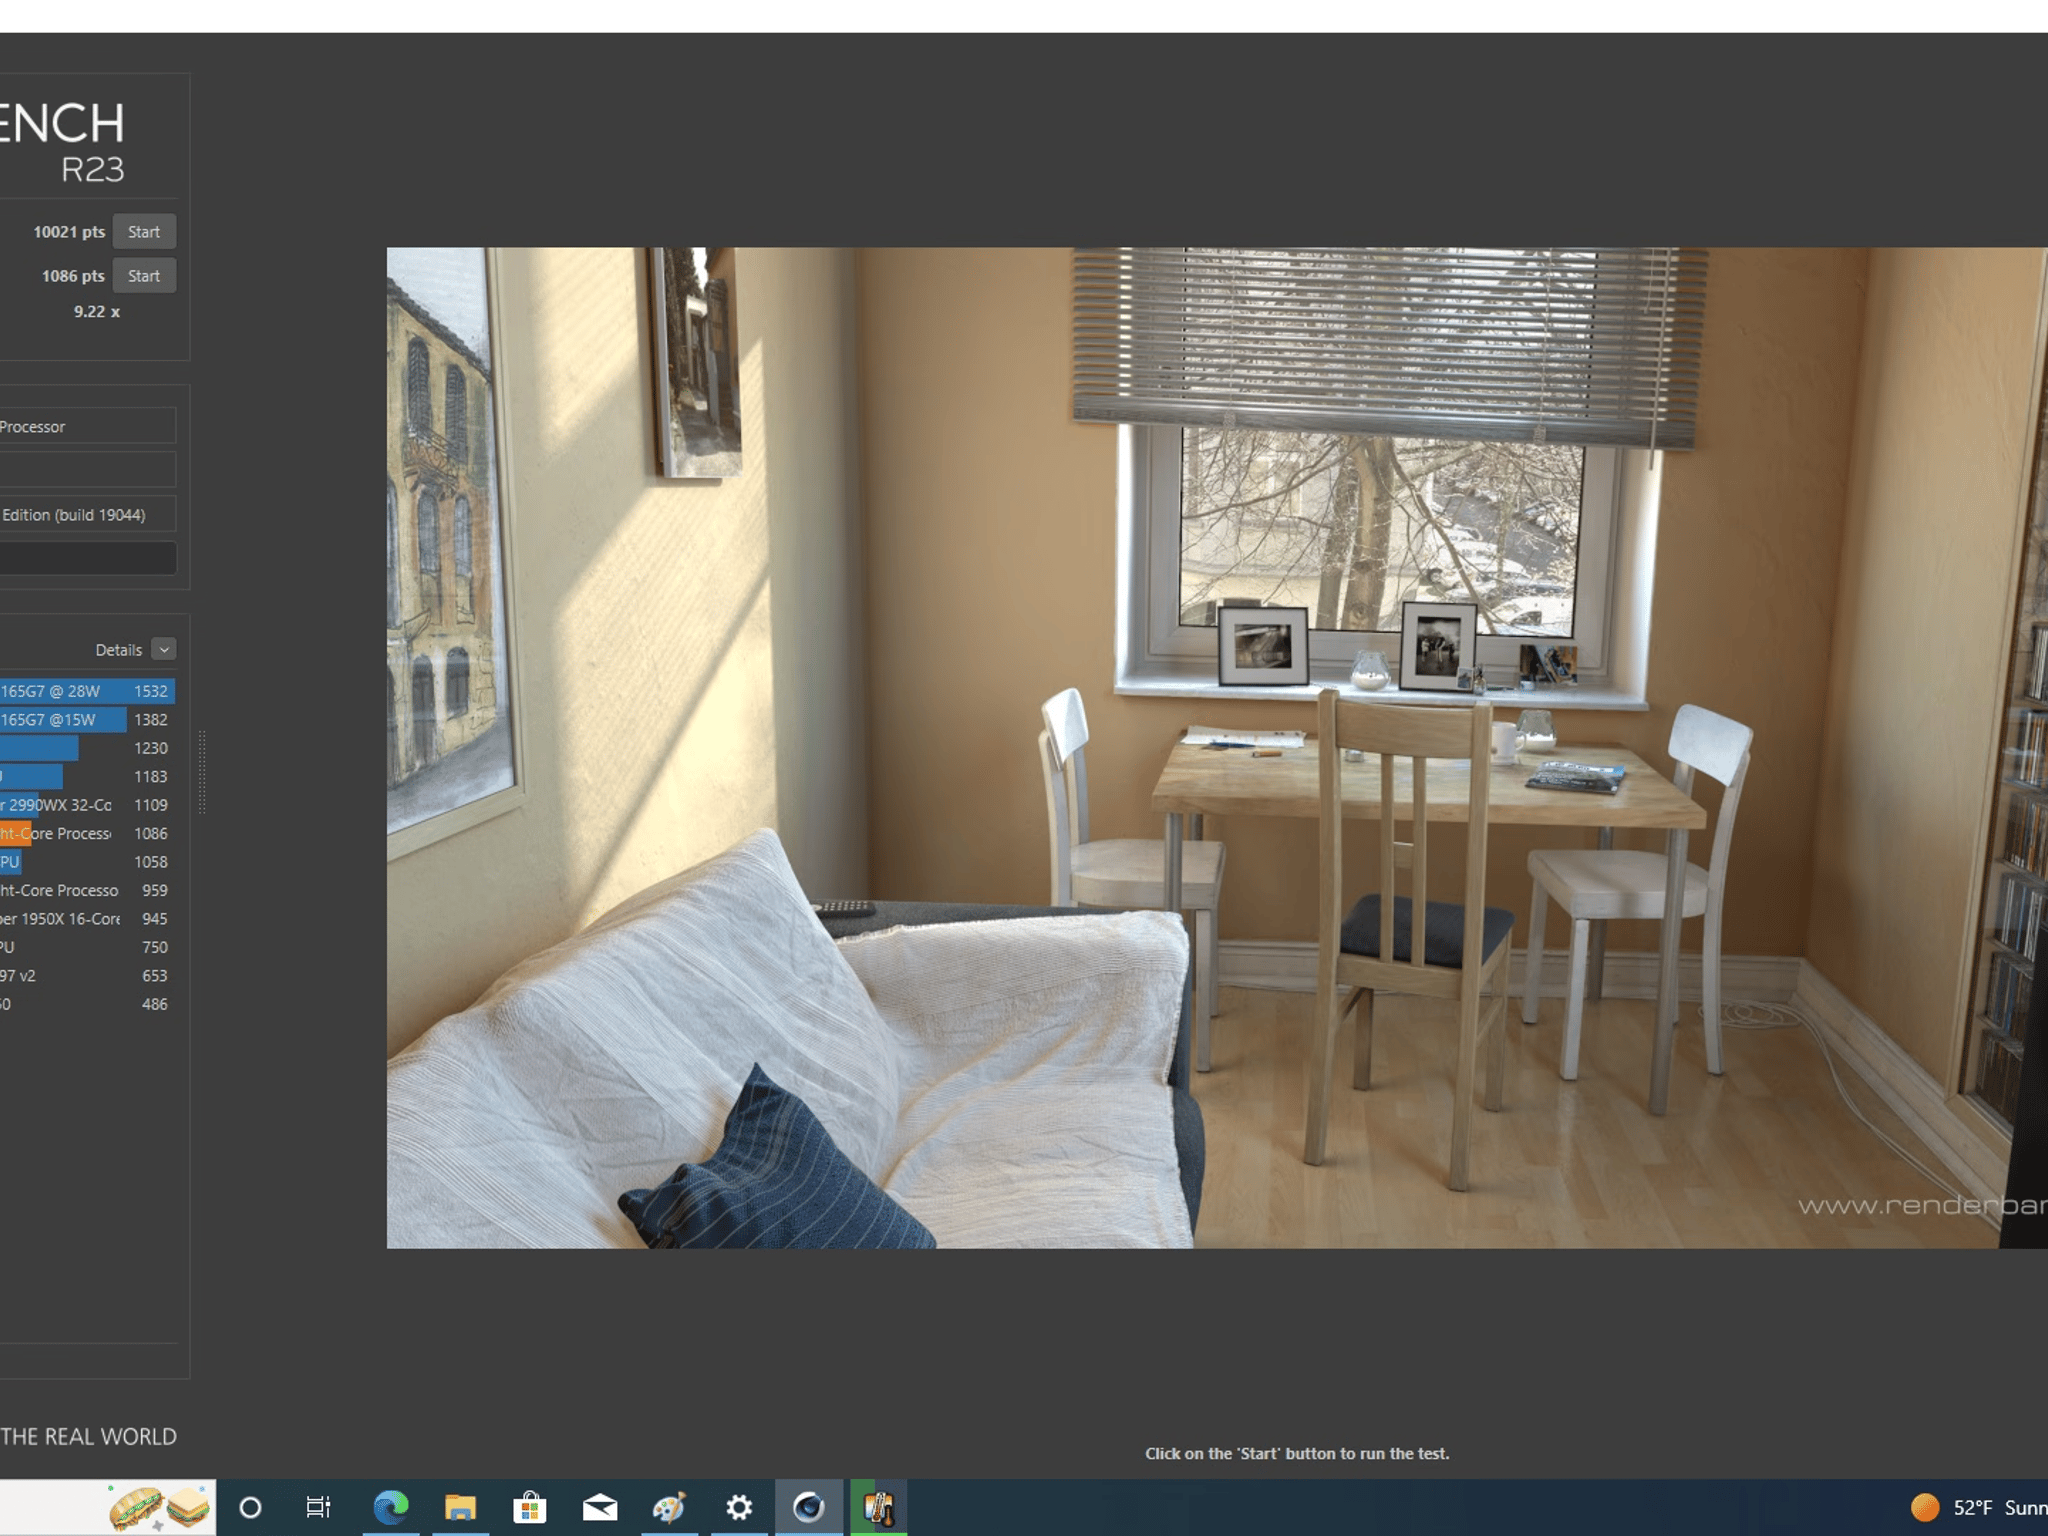The width and height of the screenshot is (2048, 1536).
Task: Start the multi-core test showing 10021 pts
Action: (144, 232)
